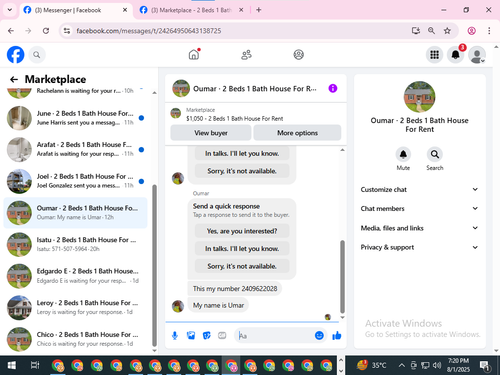Send lower 'Sorry, it's not available.' reply
Viewport: 500px width, 375px height.
point(242,266)
